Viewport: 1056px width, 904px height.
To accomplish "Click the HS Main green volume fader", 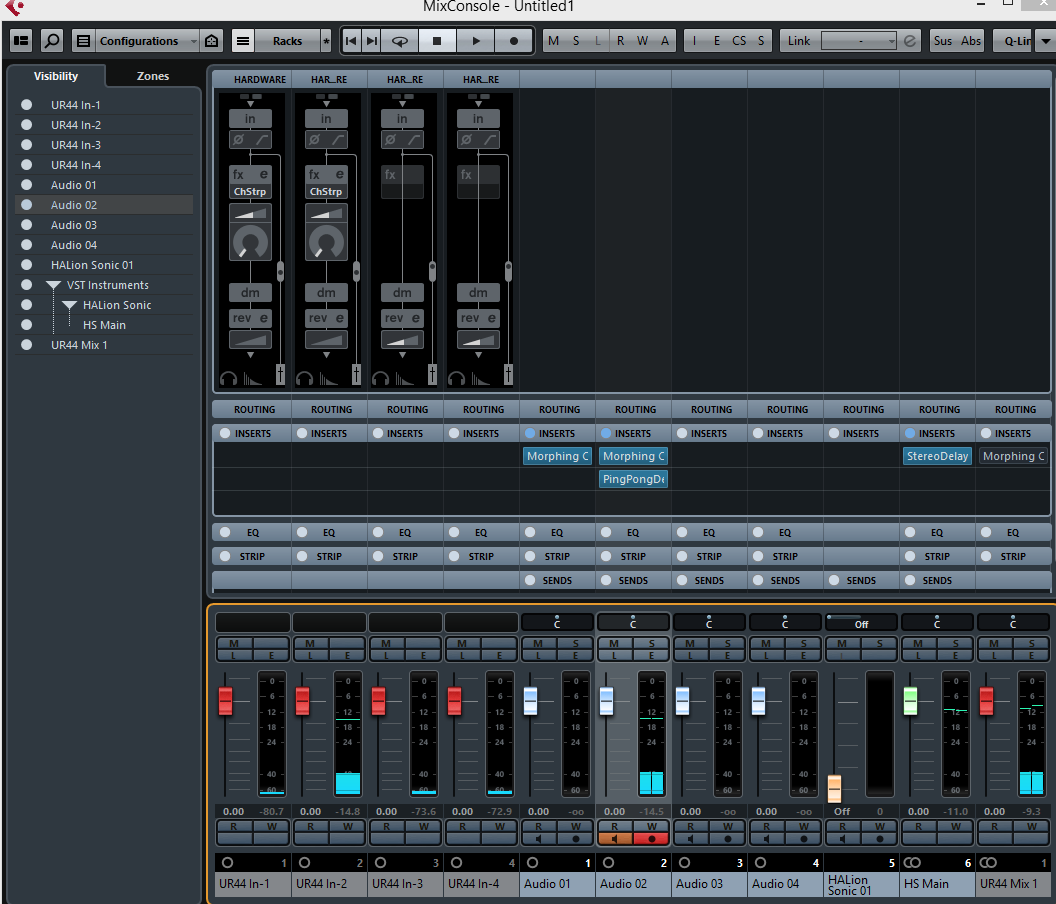I will (910, 701).
